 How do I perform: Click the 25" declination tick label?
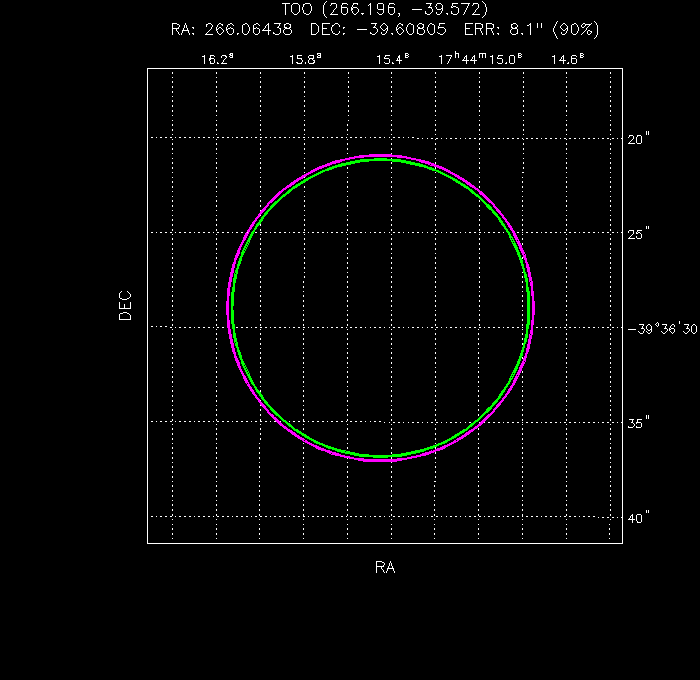point(638,234)
